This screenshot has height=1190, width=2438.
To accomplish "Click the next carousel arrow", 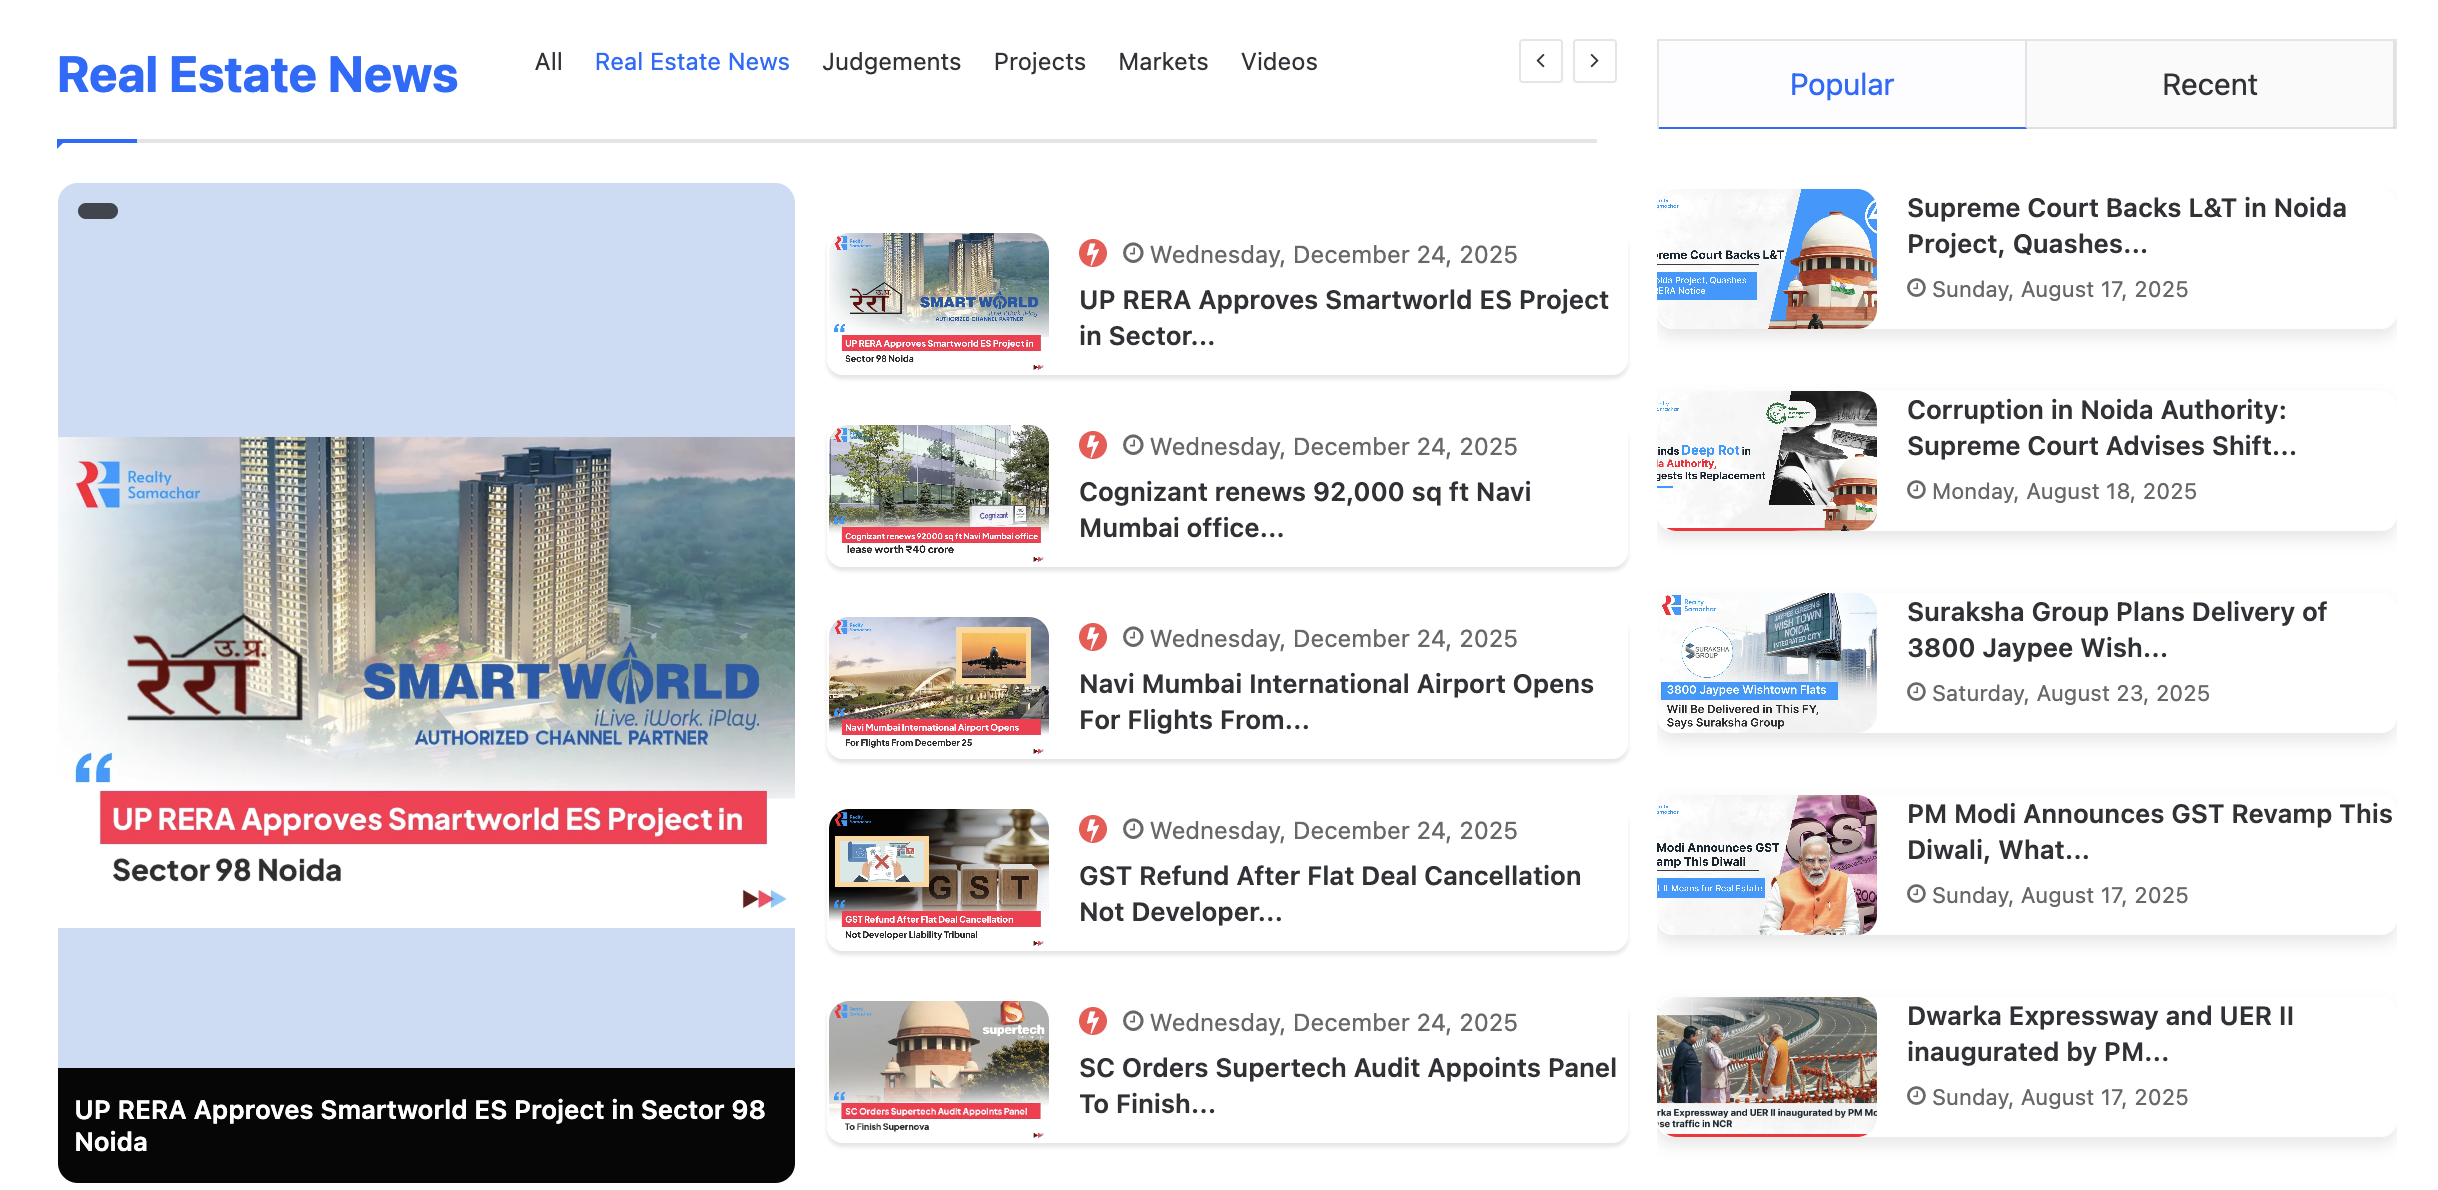I will click(x=1594, y=61).
